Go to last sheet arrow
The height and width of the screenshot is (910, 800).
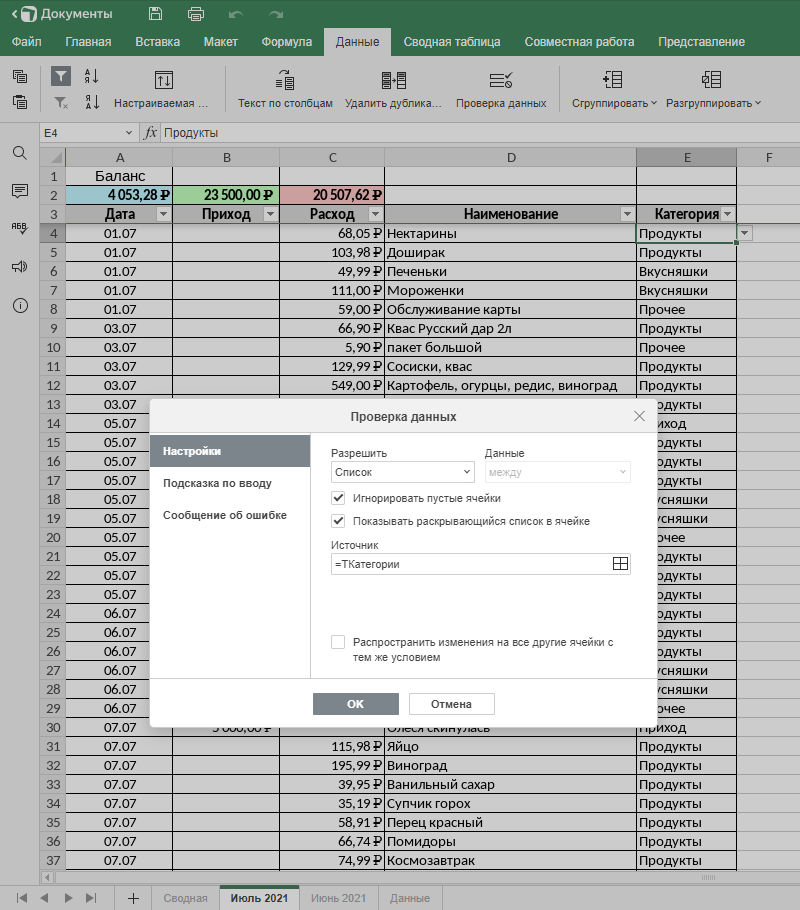[91, 898]
